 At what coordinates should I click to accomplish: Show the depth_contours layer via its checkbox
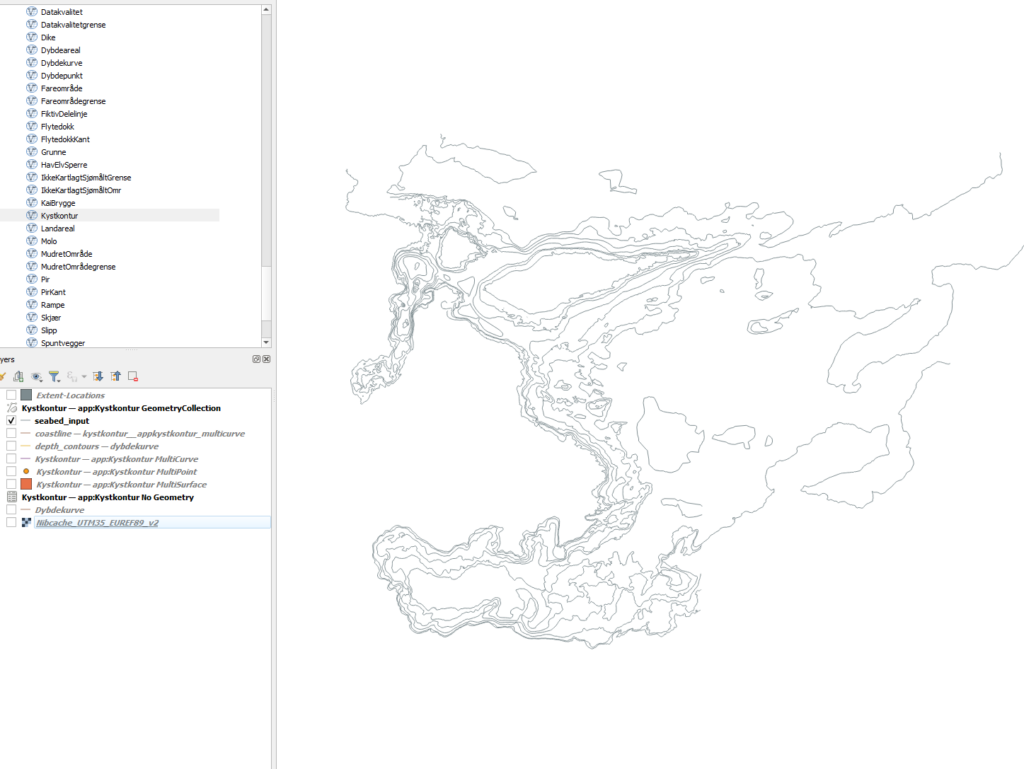pos(11,446)
